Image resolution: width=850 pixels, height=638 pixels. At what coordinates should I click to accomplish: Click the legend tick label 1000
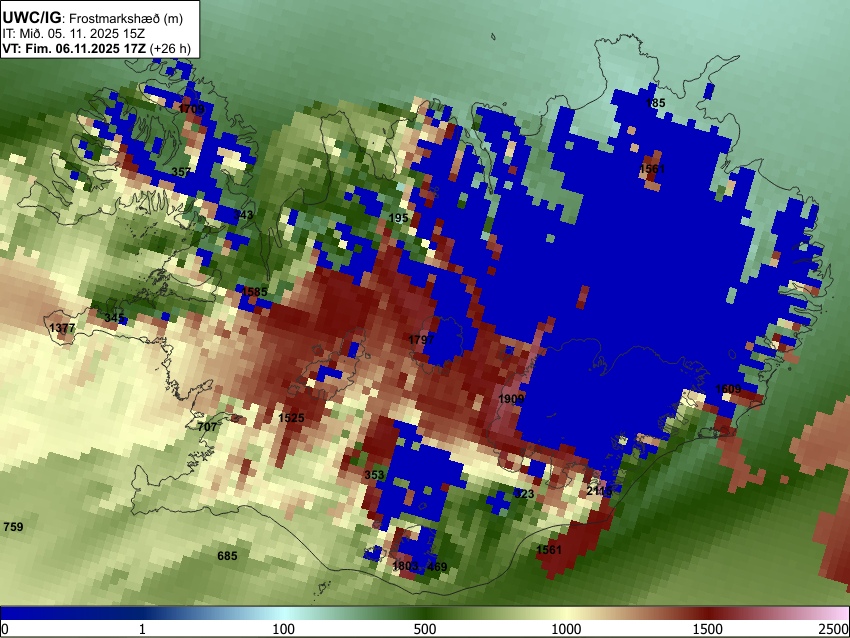tap(566, 629)
